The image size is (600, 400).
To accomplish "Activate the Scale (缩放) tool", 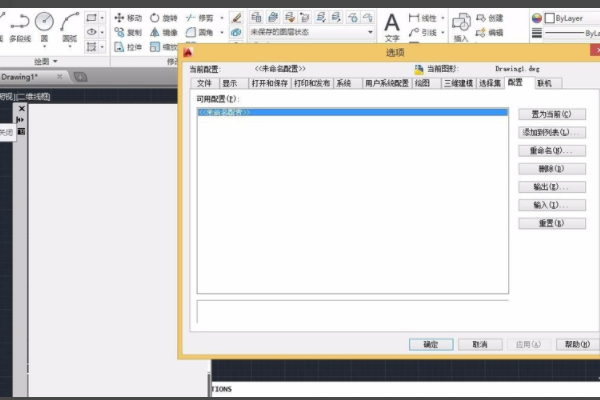I will (x=163, y=47).
